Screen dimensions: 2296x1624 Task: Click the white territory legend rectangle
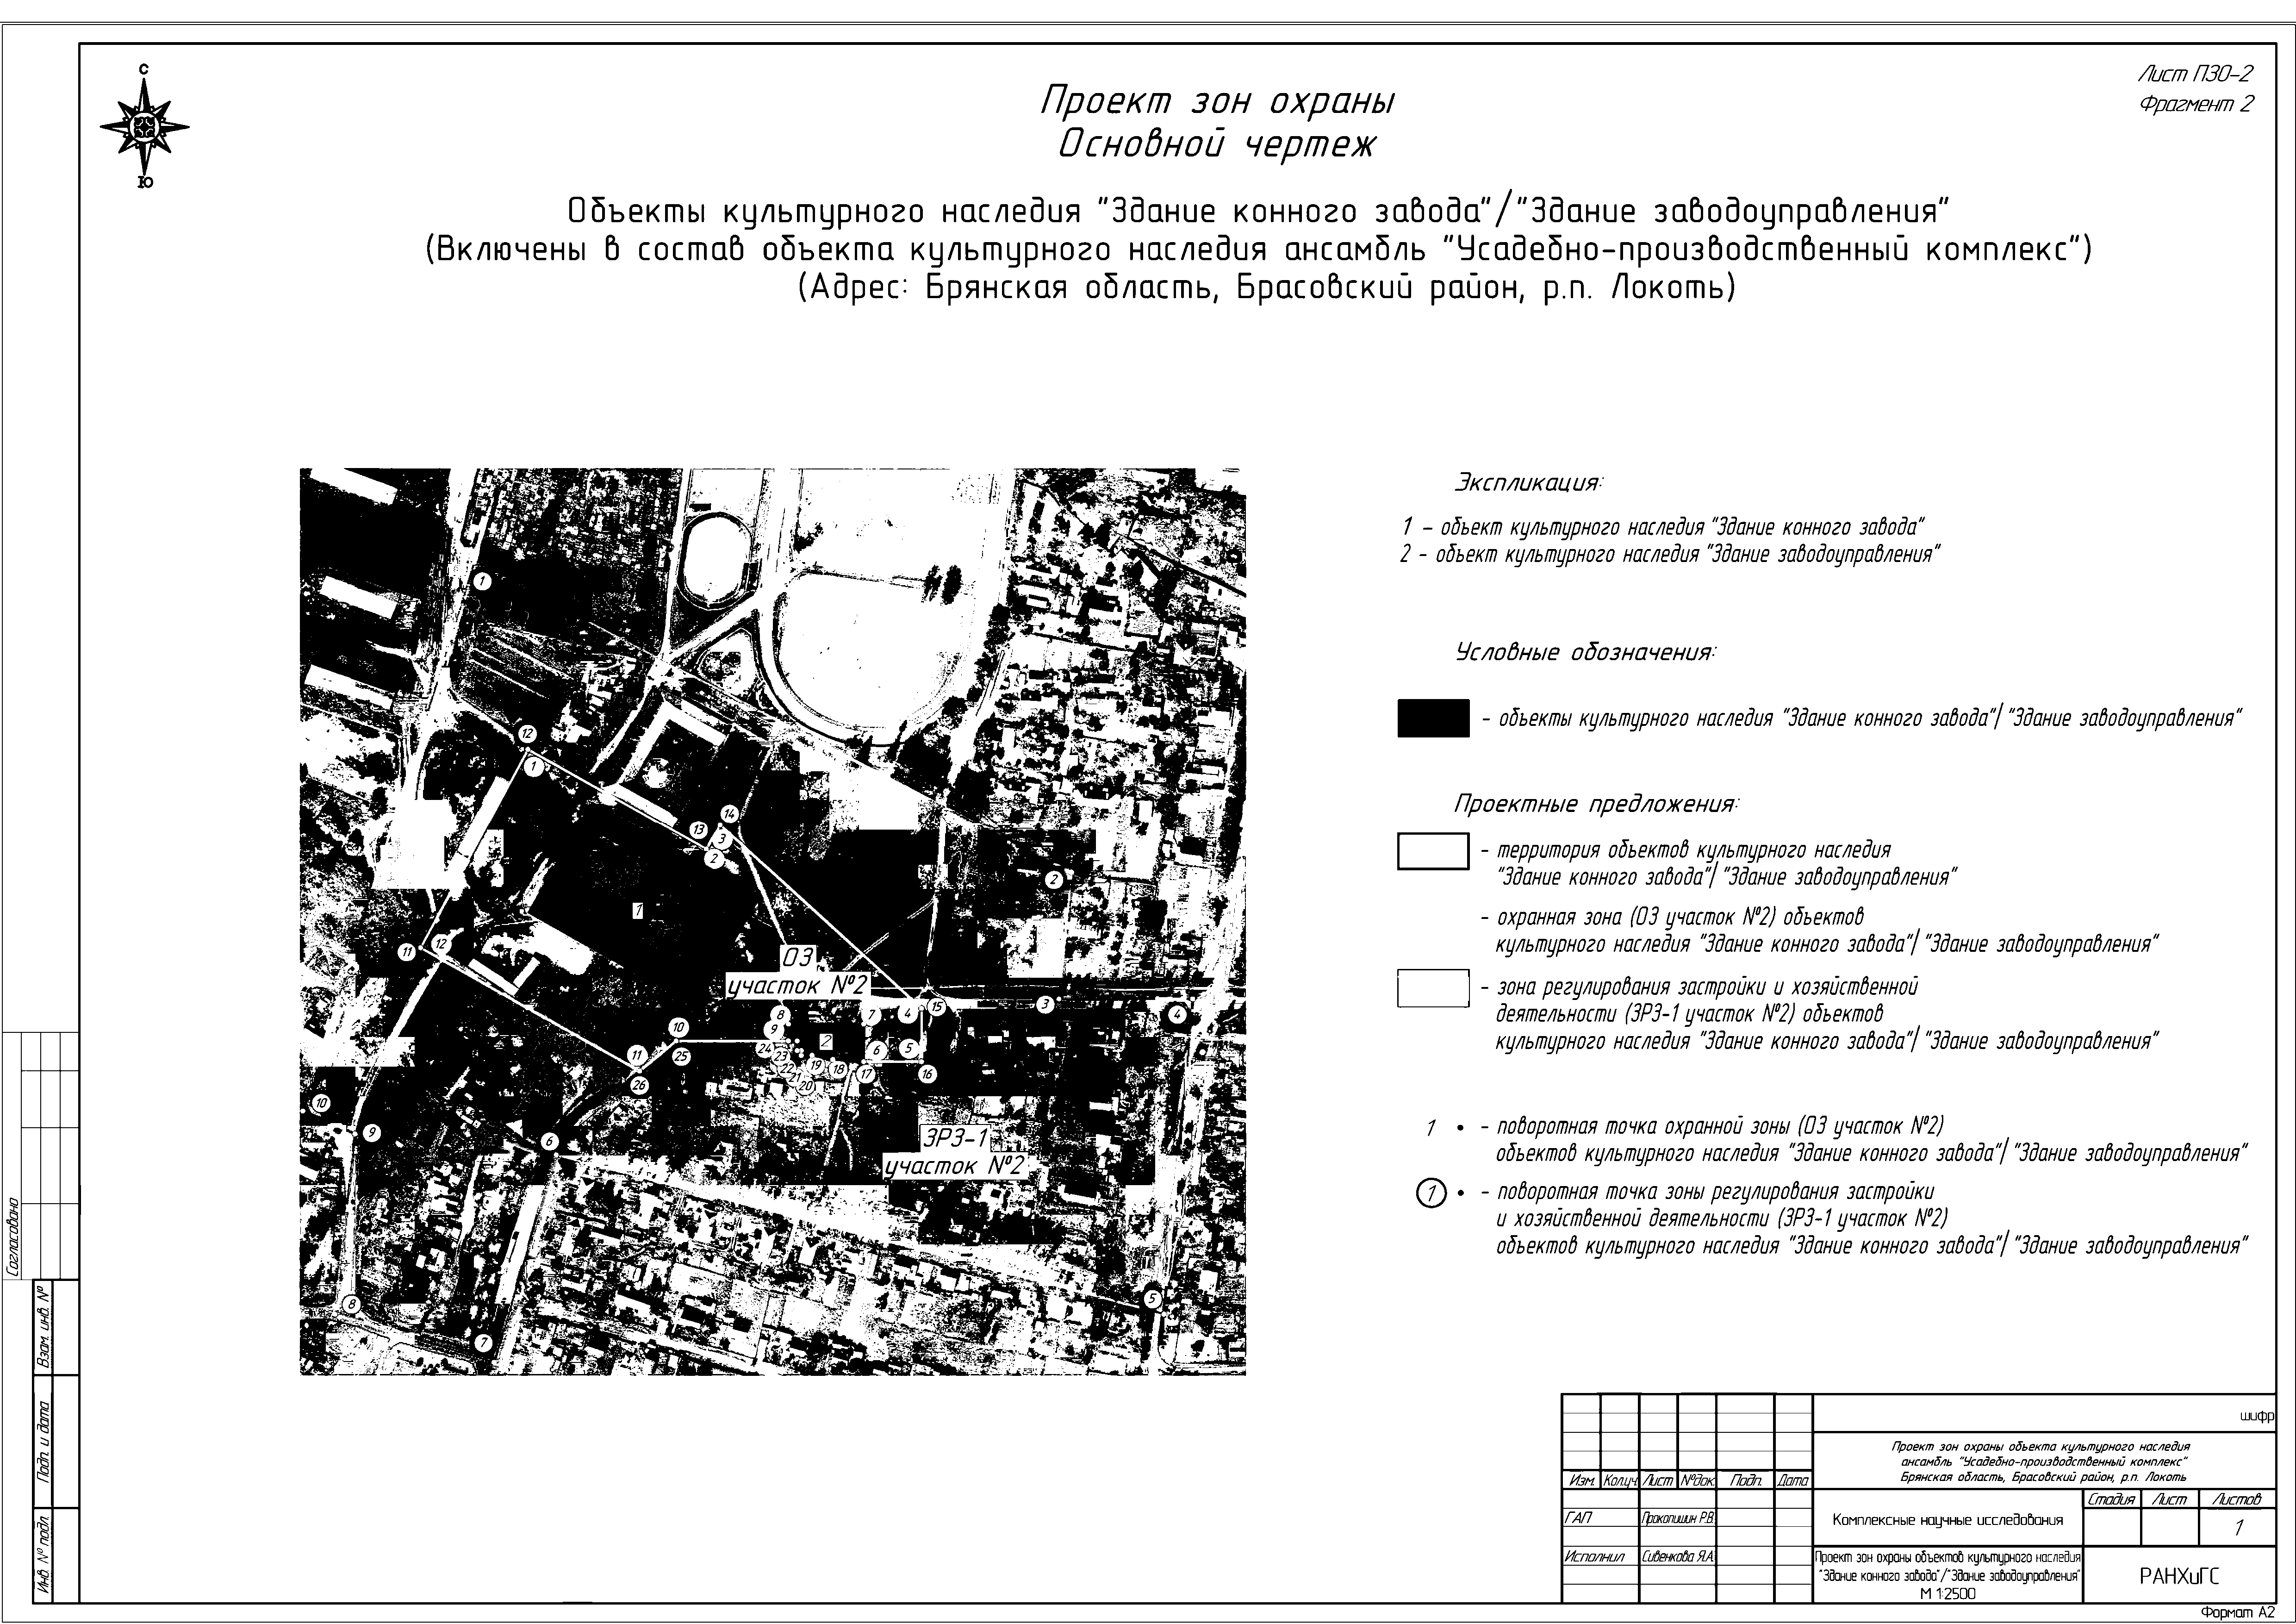tap(1433, 851)
